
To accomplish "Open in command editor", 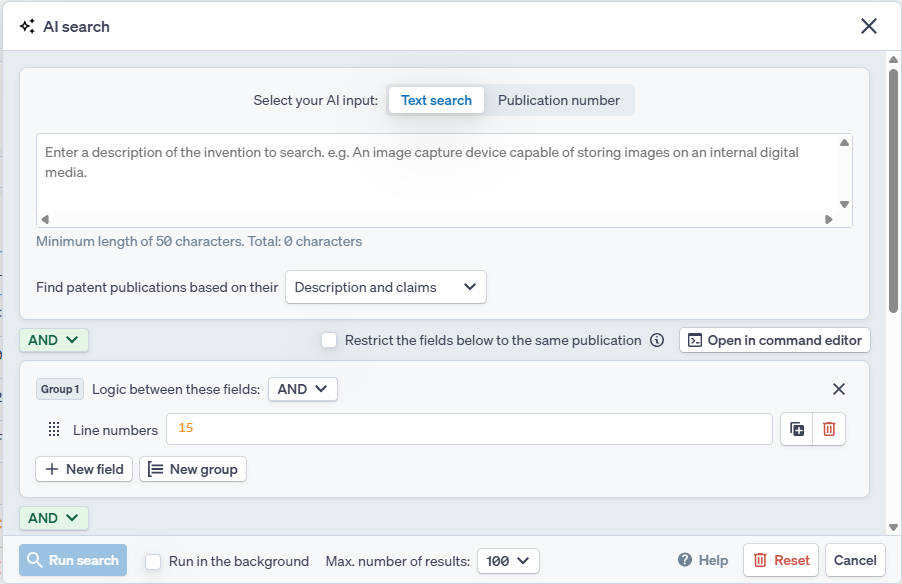I will pos(775,340).
